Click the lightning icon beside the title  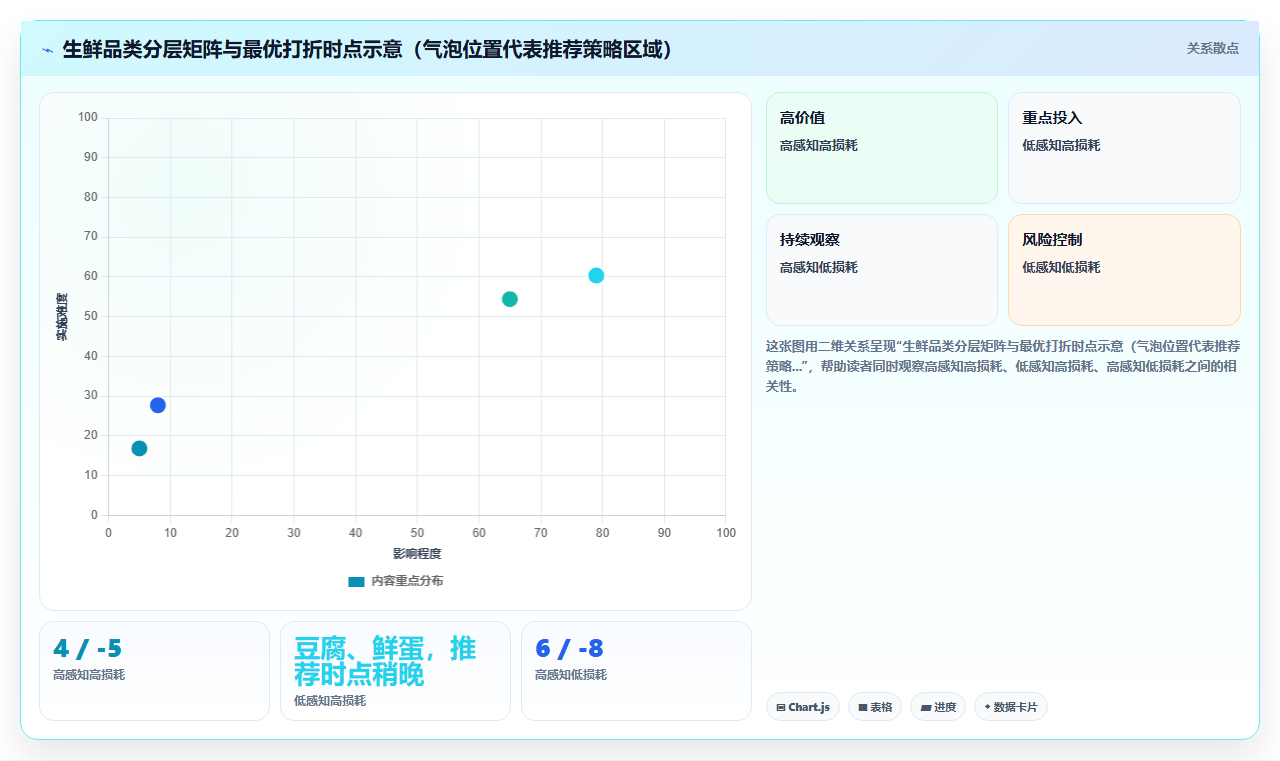click(x=47, y=49)
